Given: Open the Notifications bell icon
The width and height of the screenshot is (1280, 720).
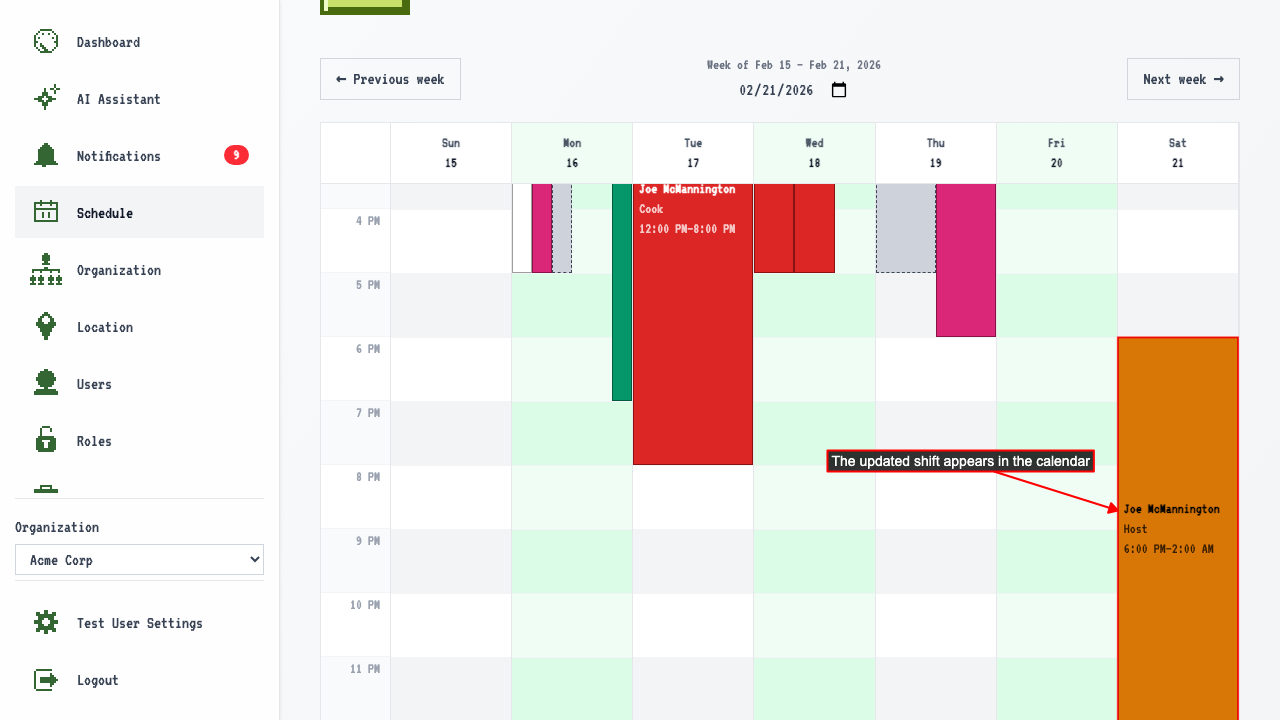Looking at the screenshot, I should tap(46, 156).
